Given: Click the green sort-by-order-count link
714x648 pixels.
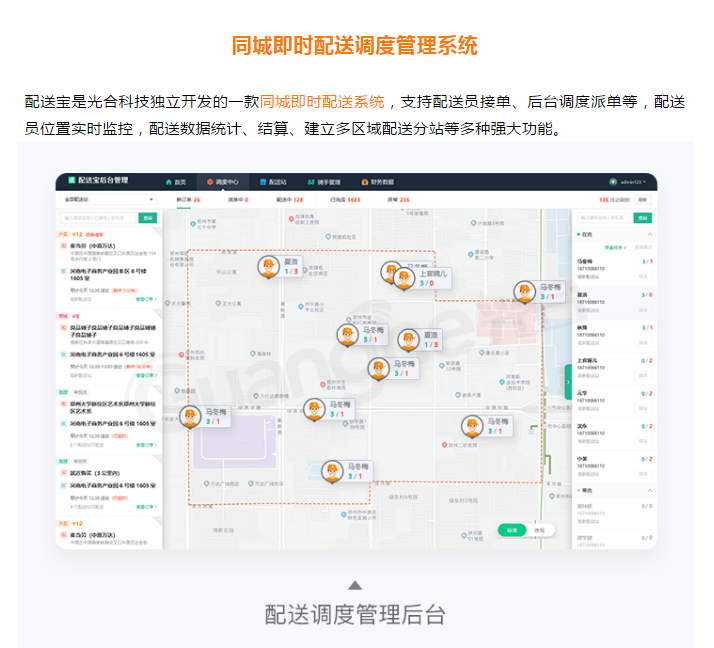Looking at the screenshot, I should (616, 247).
